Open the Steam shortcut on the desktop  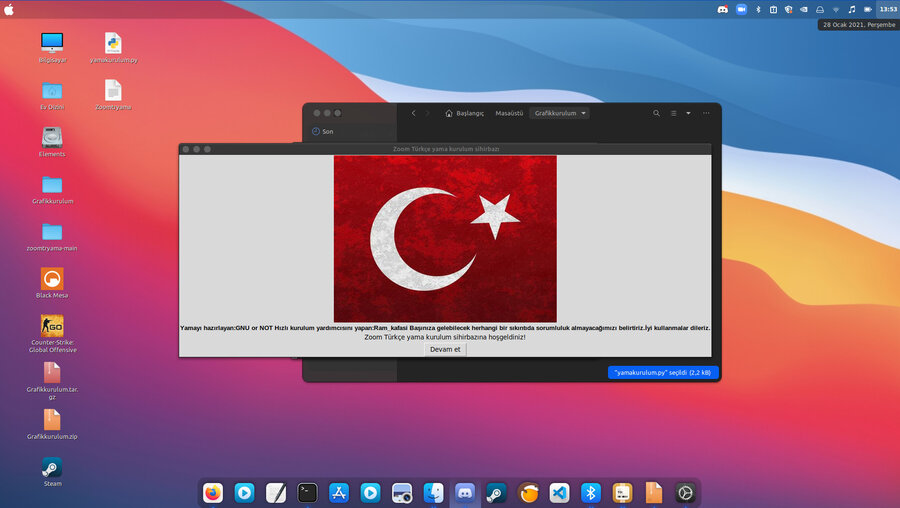click(52, 472)
